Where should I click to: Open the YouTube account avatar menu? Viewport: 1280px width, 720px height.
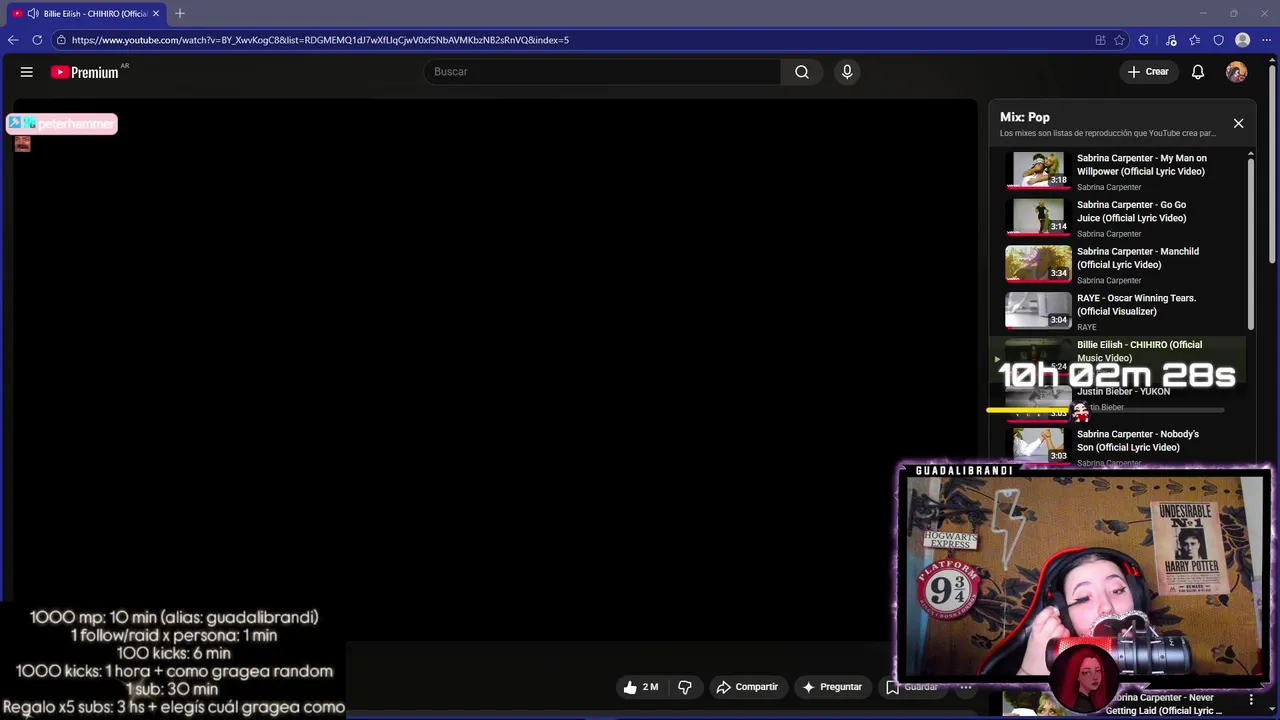click(x=1237, y=72)
